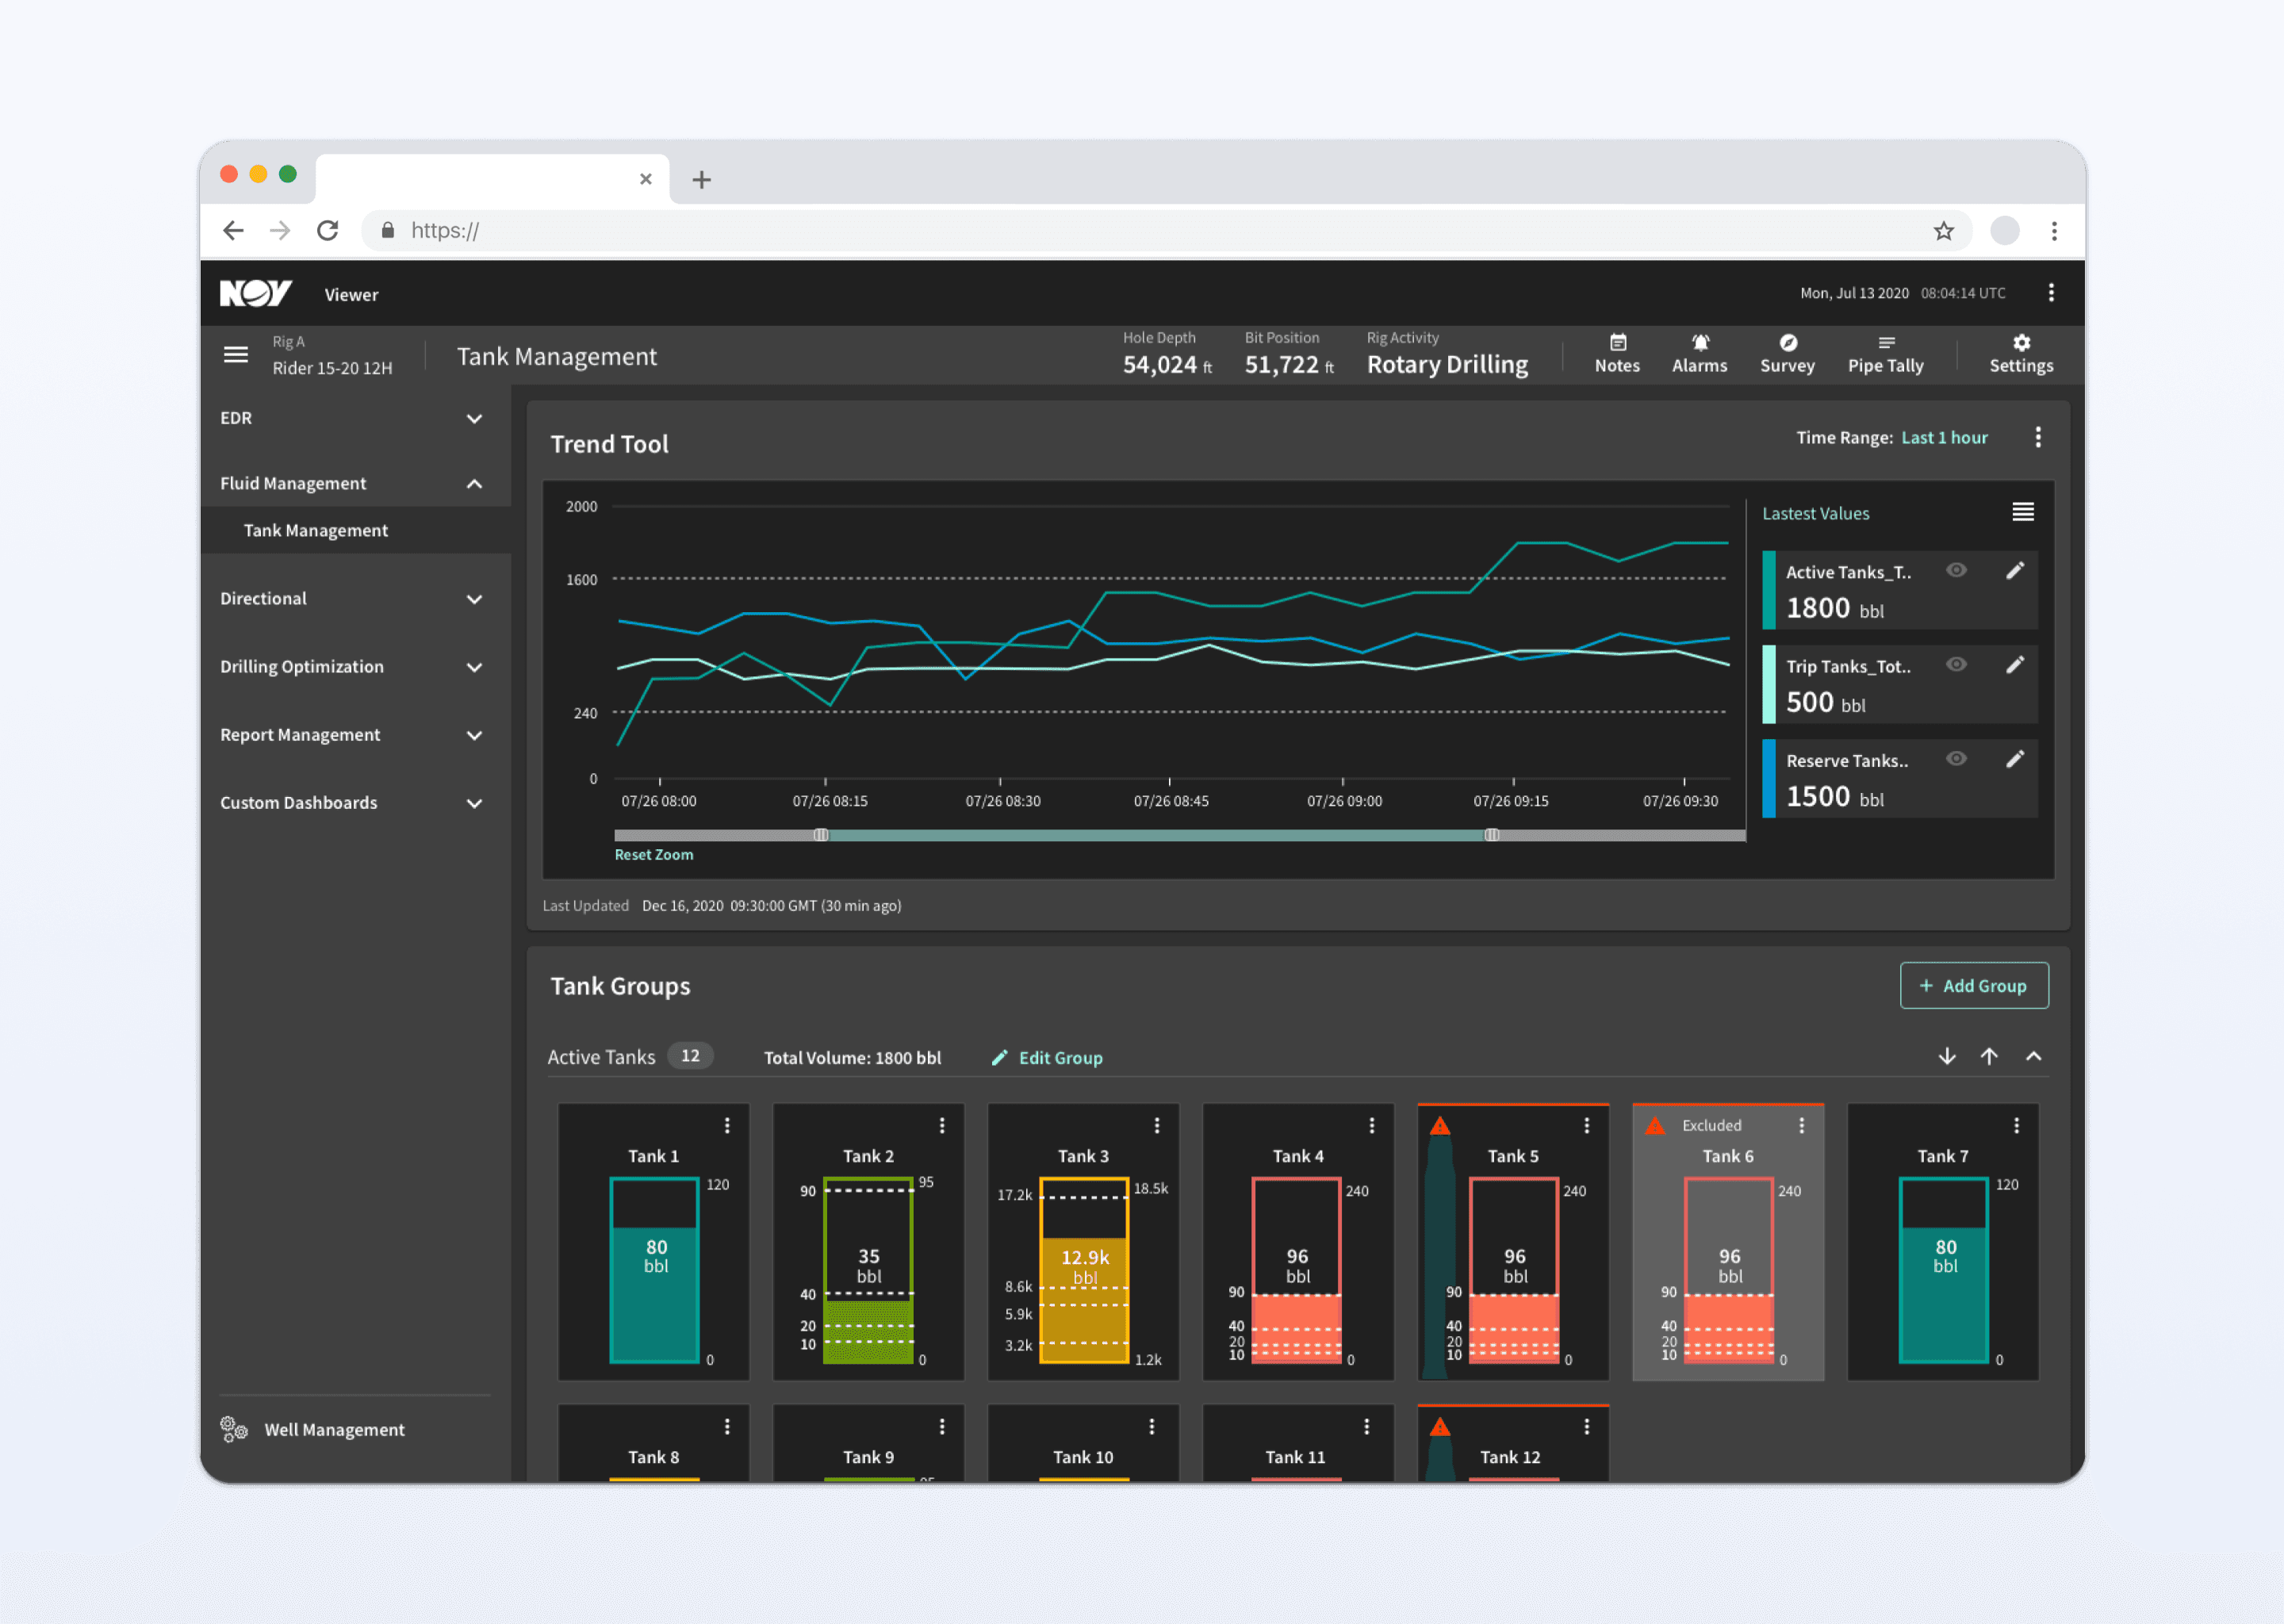Image resolution: width=2284 pixels, height=1624 pixels.
Task: Toggle Reserve Tanks trend visibility eye
Action: [x=1956, y=759]
